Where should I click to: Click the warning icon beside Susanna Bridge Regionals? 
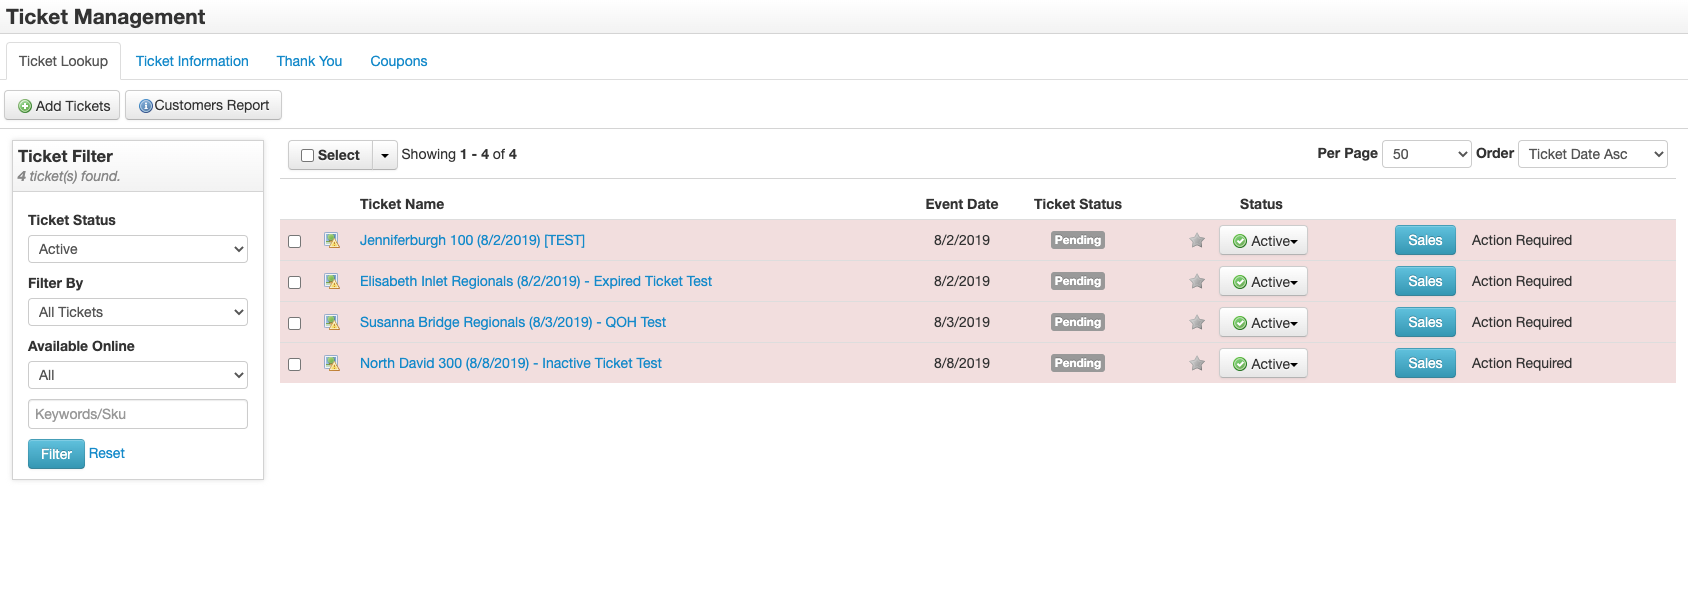(332, 323)
